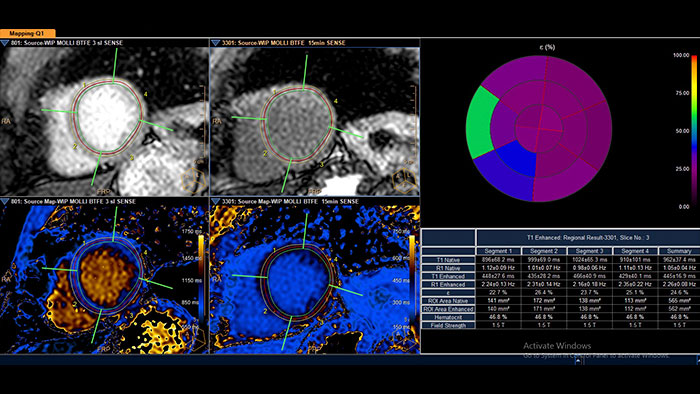The height and width of the screenshot is (394, 700).
Task: Click the 3301 Source 15min viewport title text
Action: (283, 43)
